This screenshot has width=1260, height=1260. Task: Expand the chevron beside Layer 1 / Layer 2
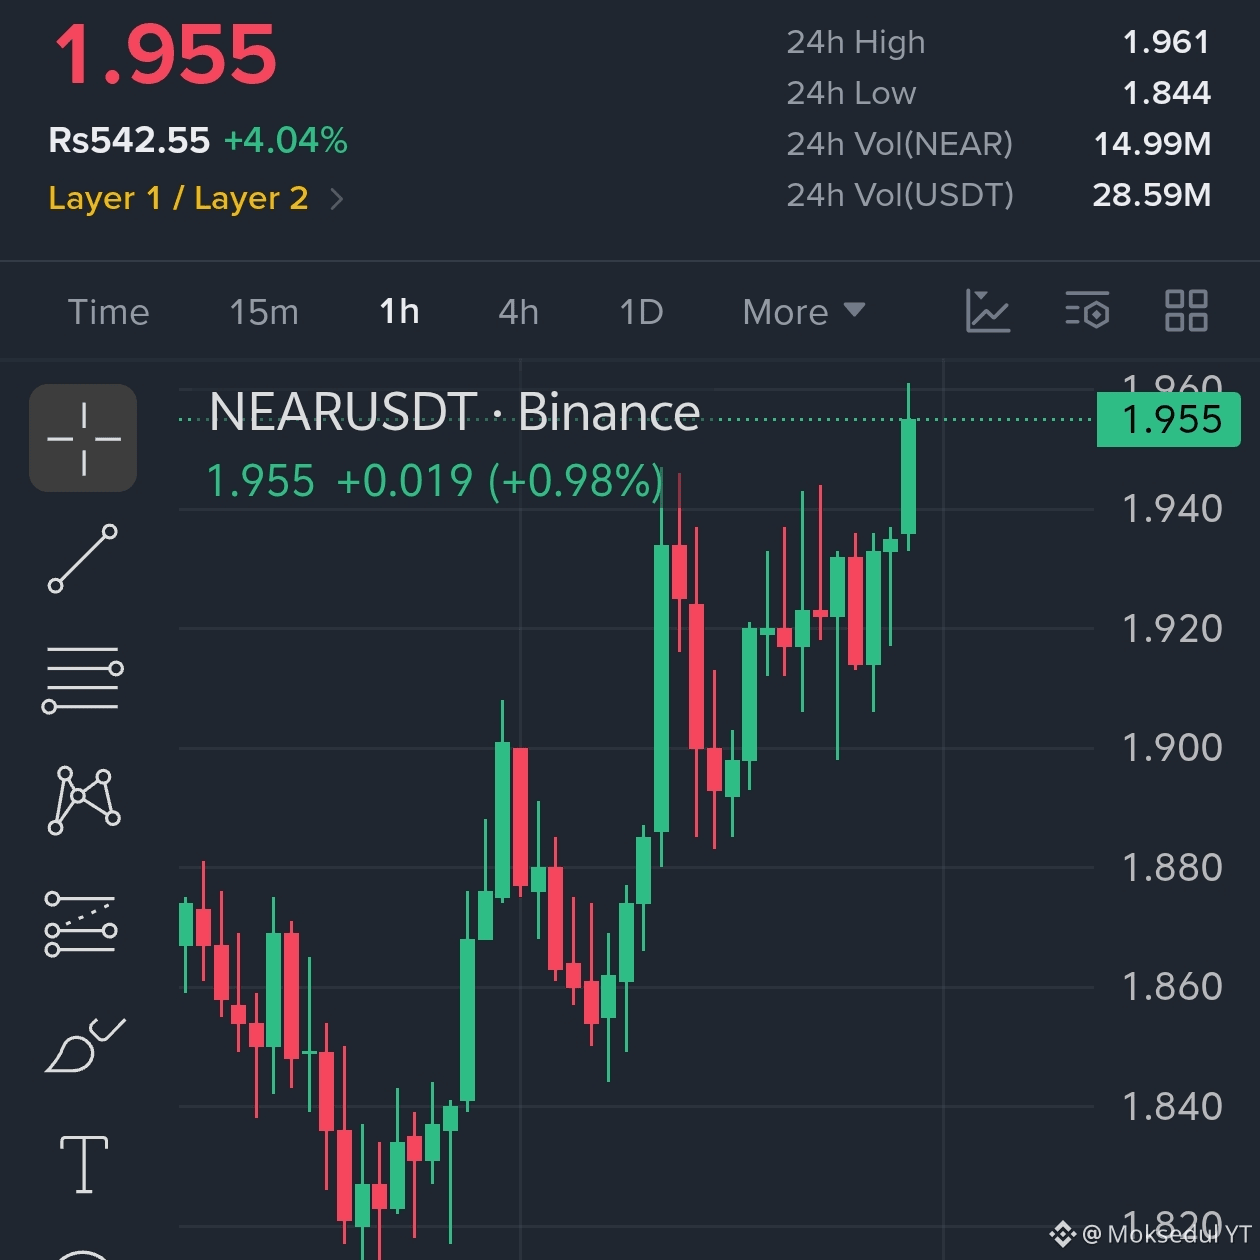tap(337, 199)
